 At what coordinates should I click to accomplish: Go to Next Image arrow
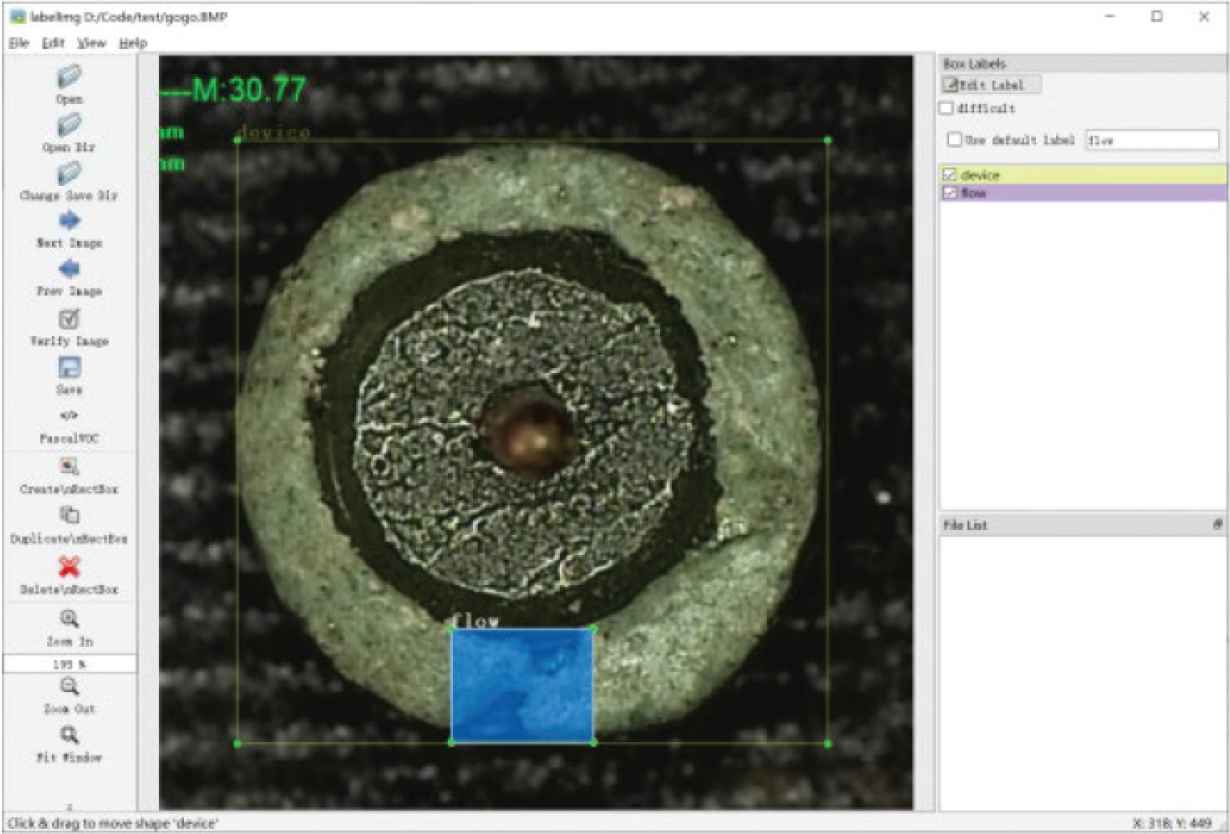pyautogui.click(x=69, y=222)
